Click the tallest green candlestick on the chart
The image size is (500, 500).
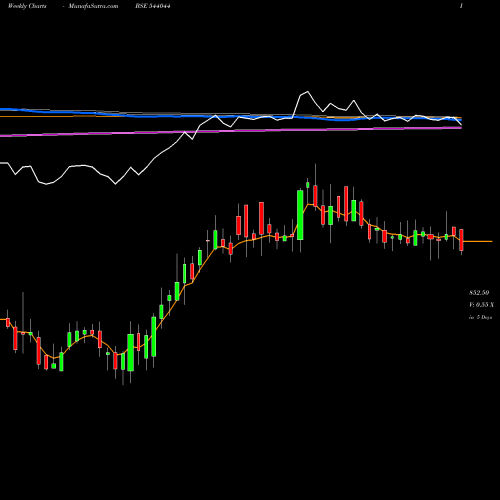click(x=300, y=215)
